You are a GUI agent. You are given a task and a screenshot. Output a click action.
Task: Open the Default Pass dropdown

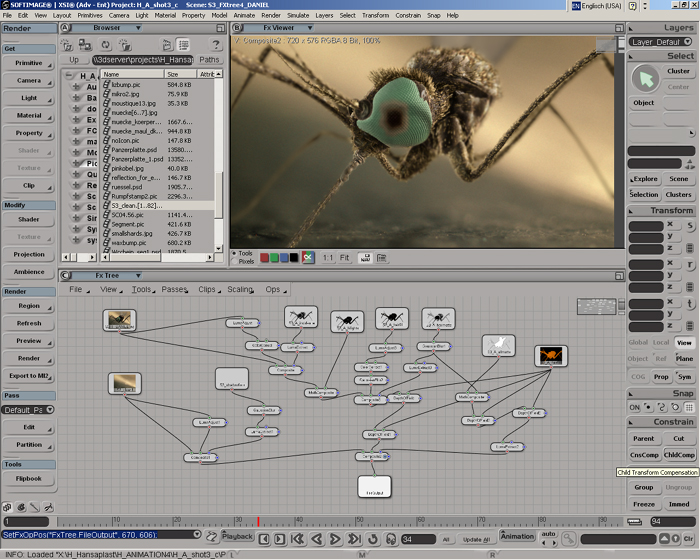[29, 410]
